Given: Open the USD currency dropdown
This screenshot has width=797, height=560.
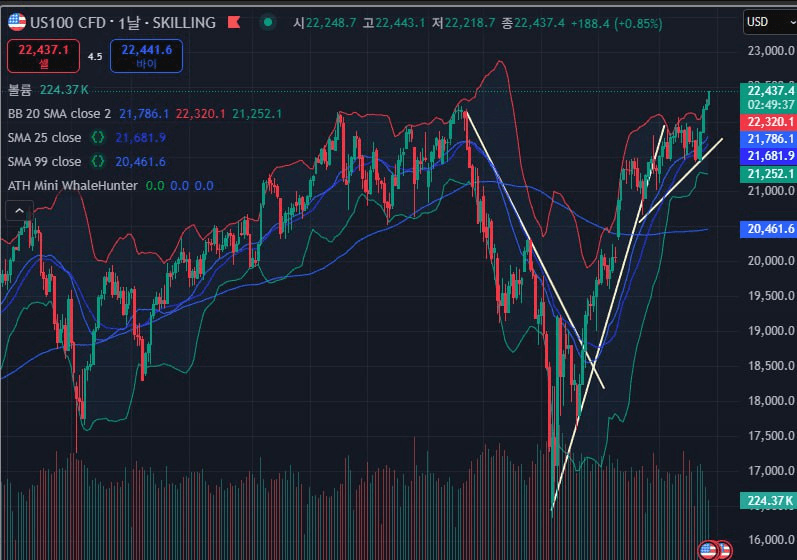Looking at the screenshot, I should (x=770, y=22).
